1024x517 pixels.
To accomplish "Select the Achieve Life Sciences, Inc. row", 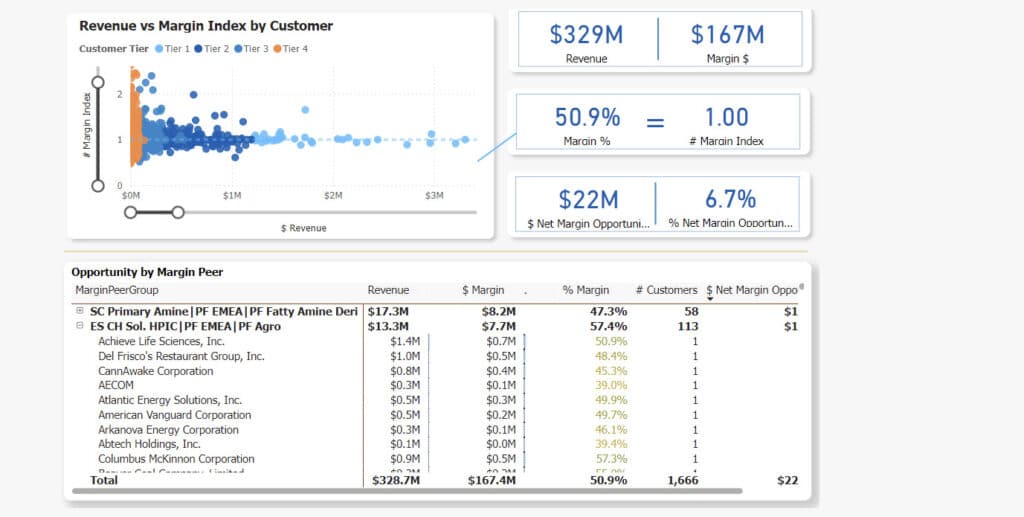I will [434, 341].
